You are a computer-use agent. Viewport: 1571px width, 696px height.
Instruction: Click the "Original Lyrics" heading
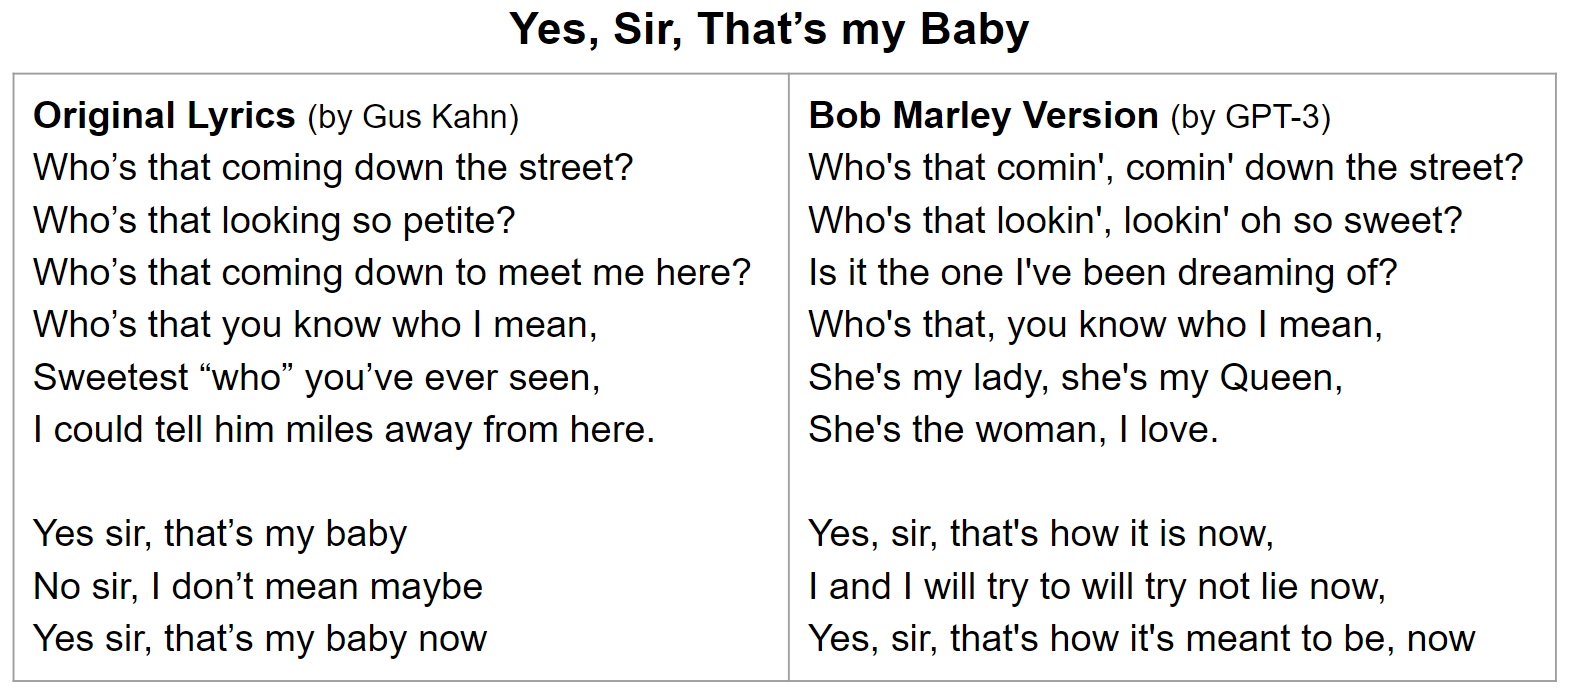click(164, 116)
